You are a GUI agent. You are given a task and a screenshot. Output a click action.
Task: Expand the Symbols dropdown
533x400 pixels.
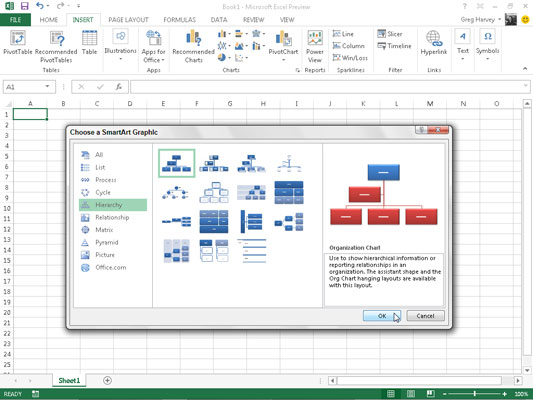487,45
